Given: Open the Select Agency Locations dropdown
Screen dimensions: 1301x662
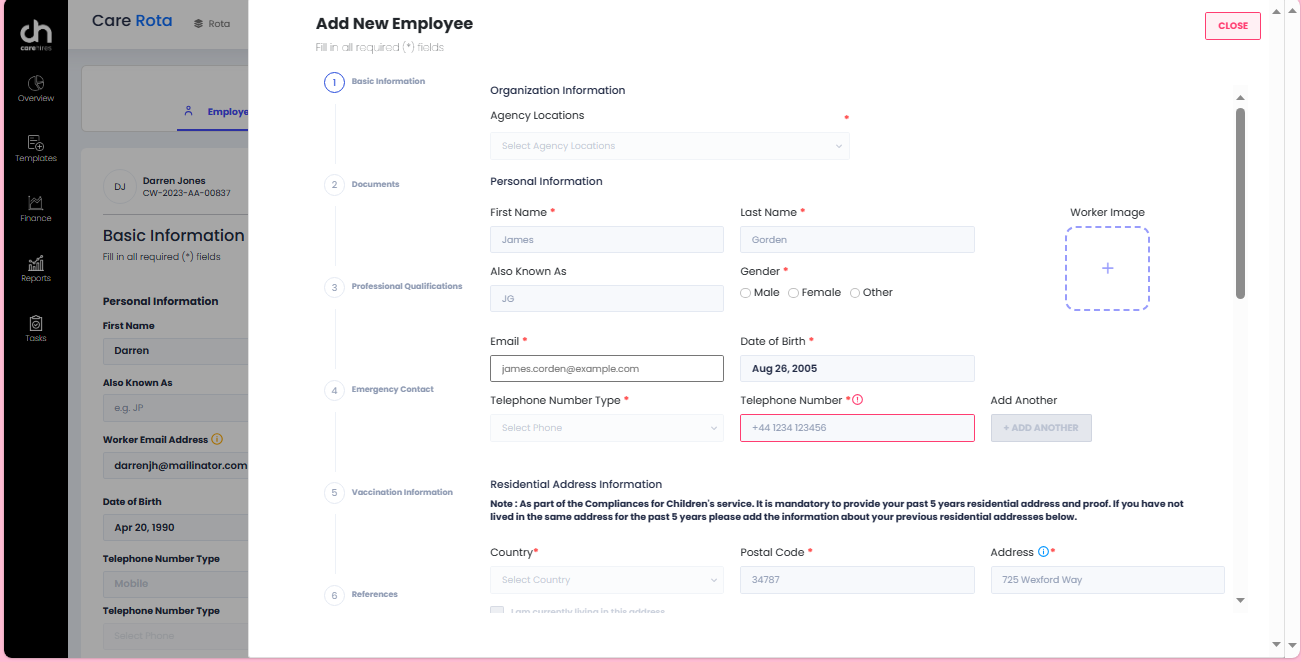Looking at the screenshot, I should click(x=669, y=146).
